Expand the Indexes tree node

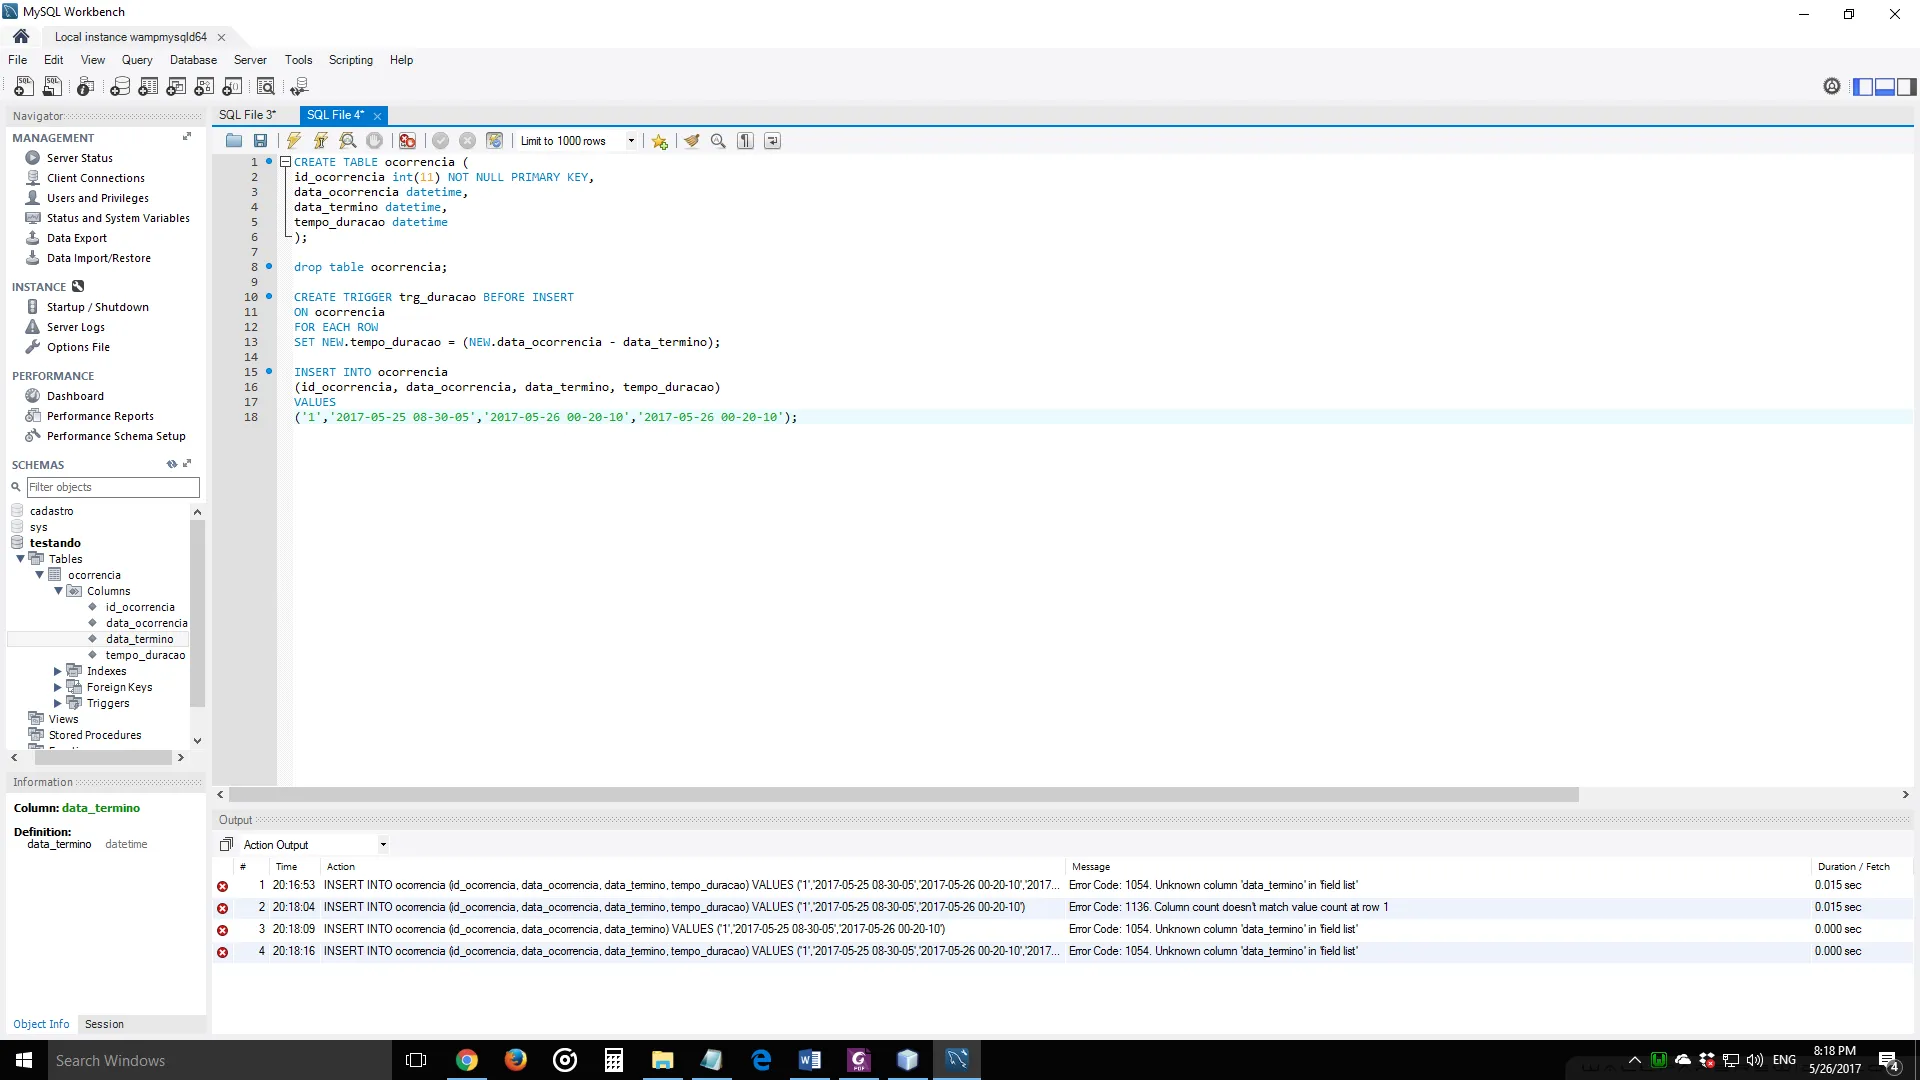click(57, 671)
